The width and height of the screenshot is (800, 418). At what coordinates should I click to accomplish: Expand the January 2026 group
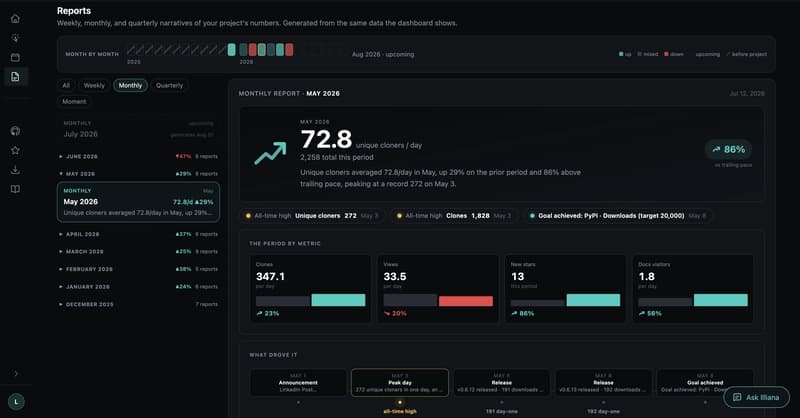(x=139, y=287)
